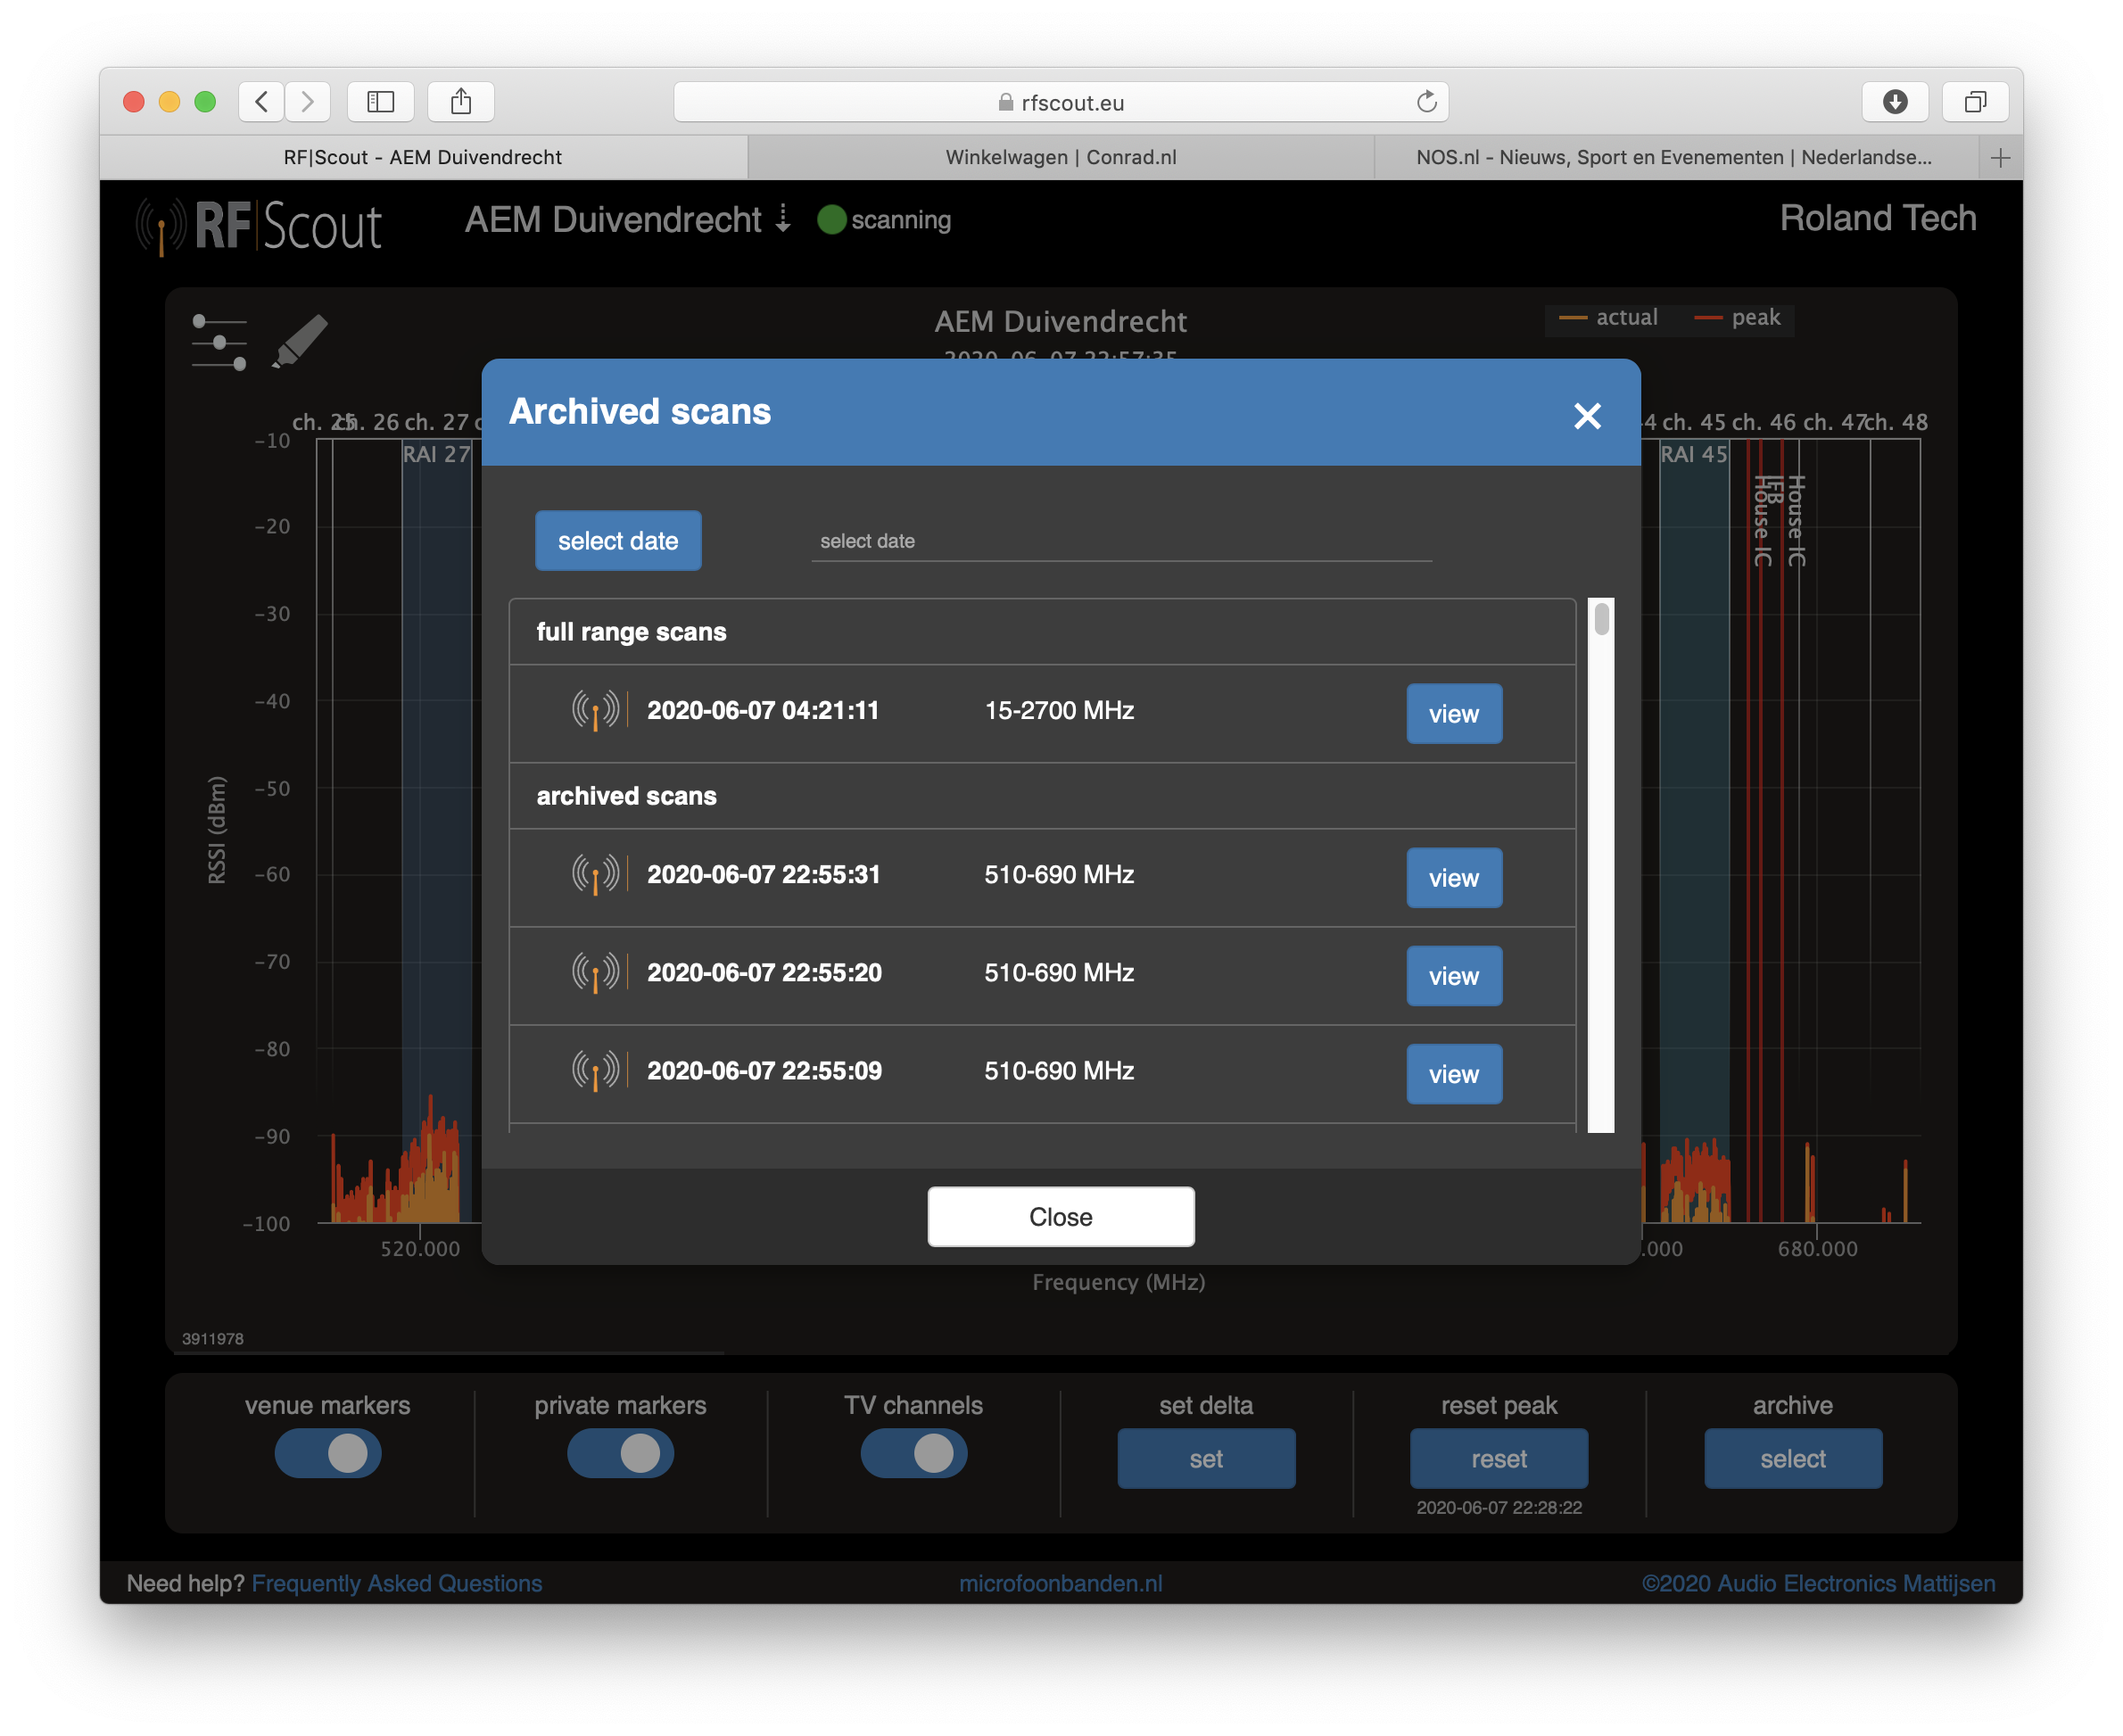Viewport: 2123px width, 1736px height.
Task: Click the antenna icon of 04:21:11 scan
Action: click(x=595, y=711)
